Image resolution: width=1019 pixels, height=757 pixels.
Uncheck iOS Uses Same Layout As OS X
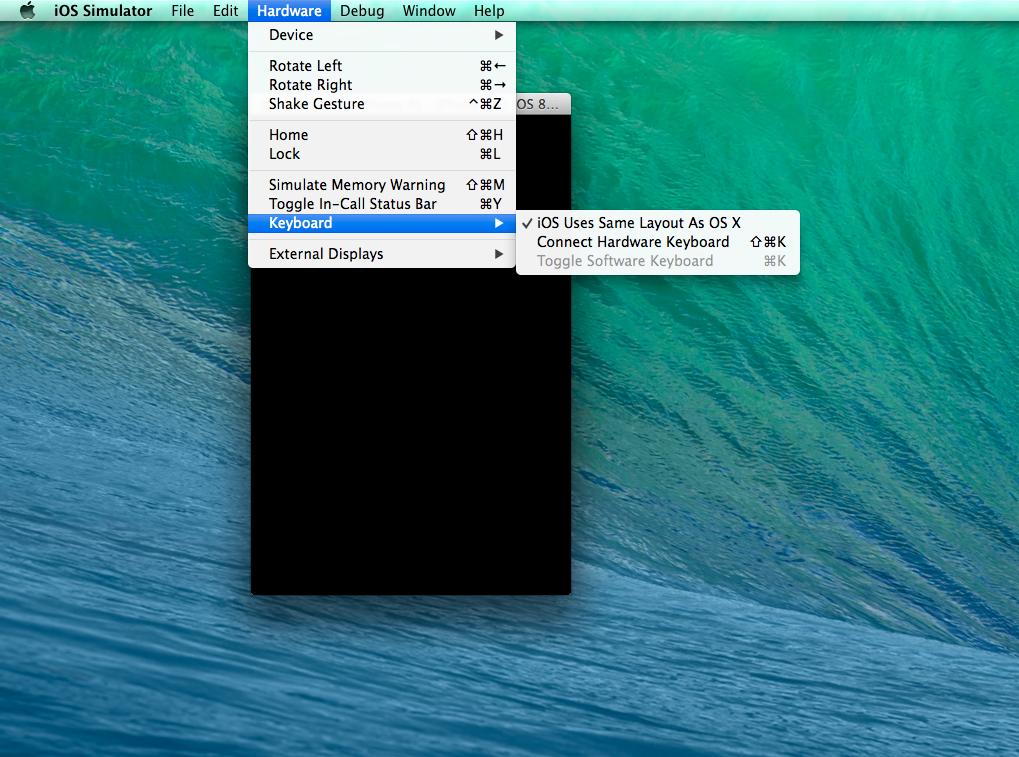tap(658, 223)
